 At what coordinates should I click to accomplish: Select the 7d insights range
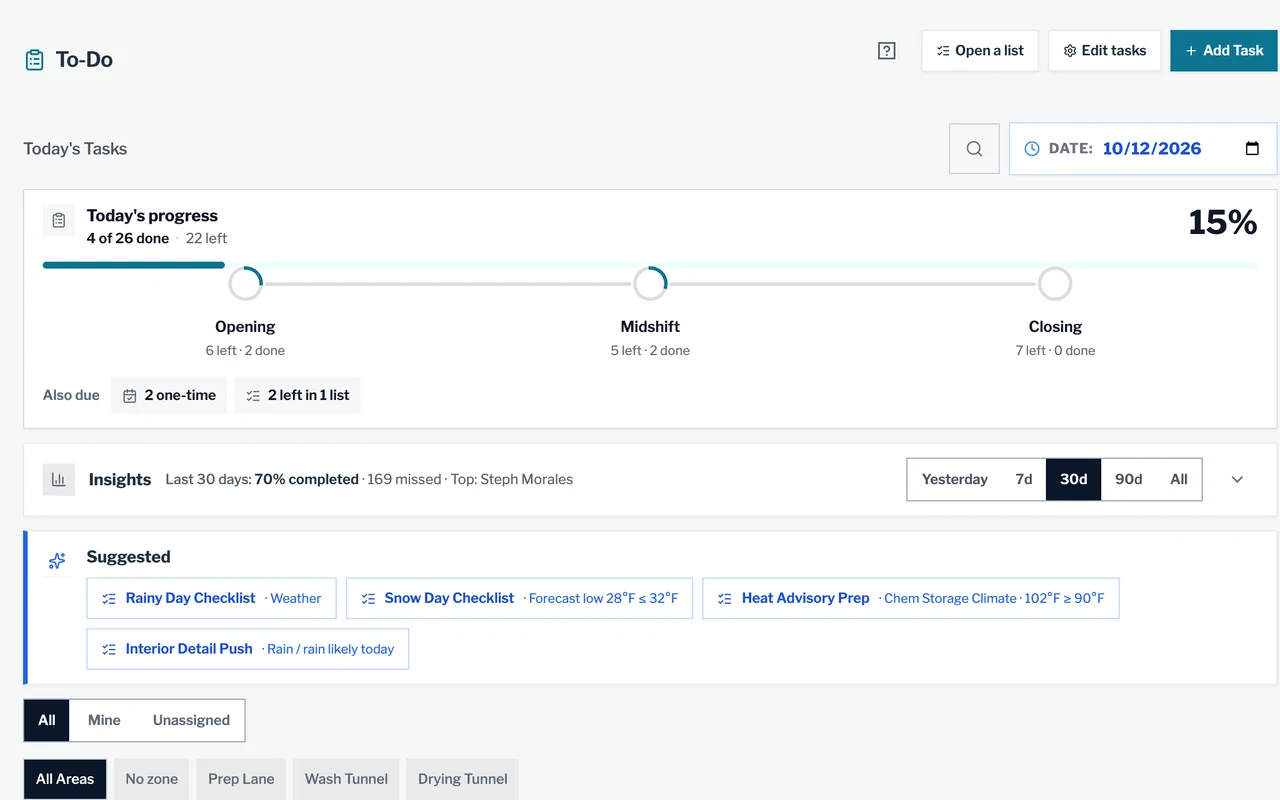pos(1024,480)
